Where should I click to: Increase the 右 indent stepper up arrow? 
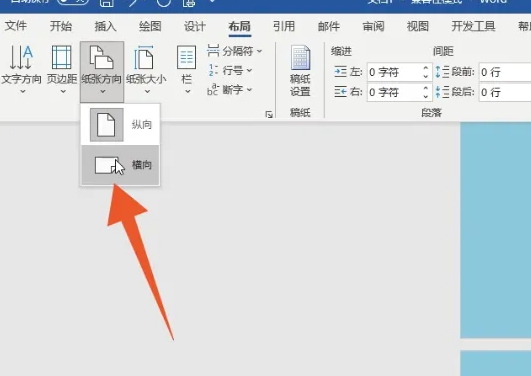coord(426,88)
